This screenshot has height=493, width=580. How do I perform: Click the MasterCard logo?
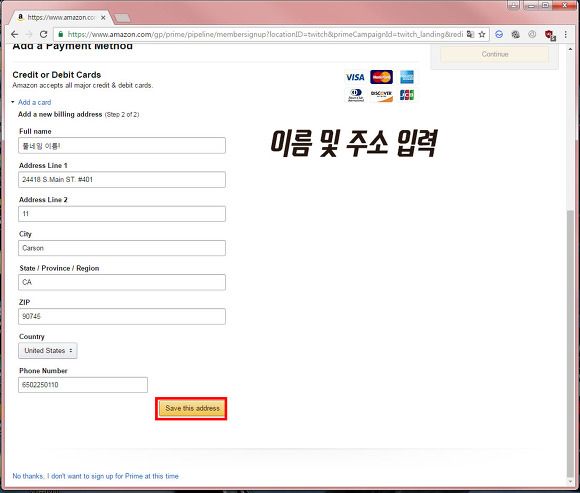click(381, 77)
